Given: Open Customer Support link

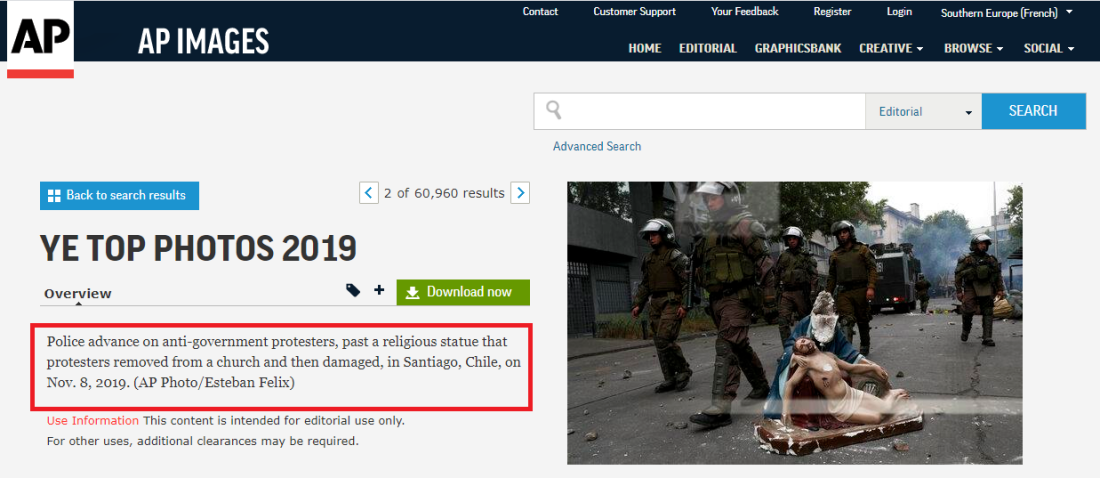Looking at the screenshot, I should click(x=634, y=11).
